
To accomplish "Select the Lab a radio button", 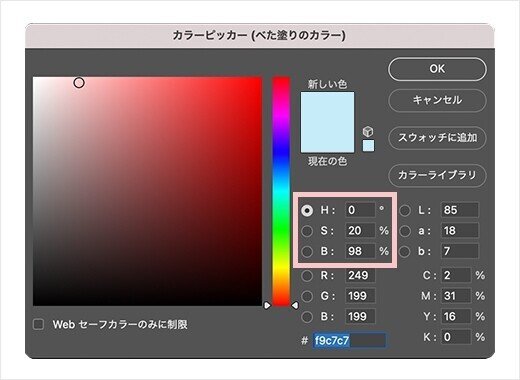I will pos(405,231).
